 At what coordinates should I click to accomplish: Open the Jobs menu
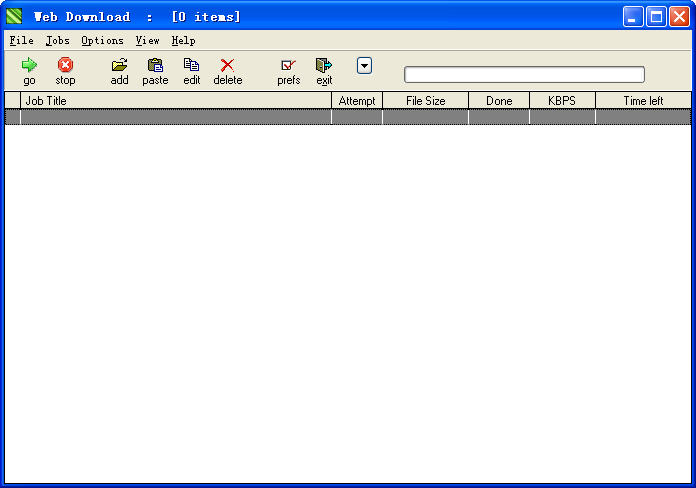pos(58,40)
